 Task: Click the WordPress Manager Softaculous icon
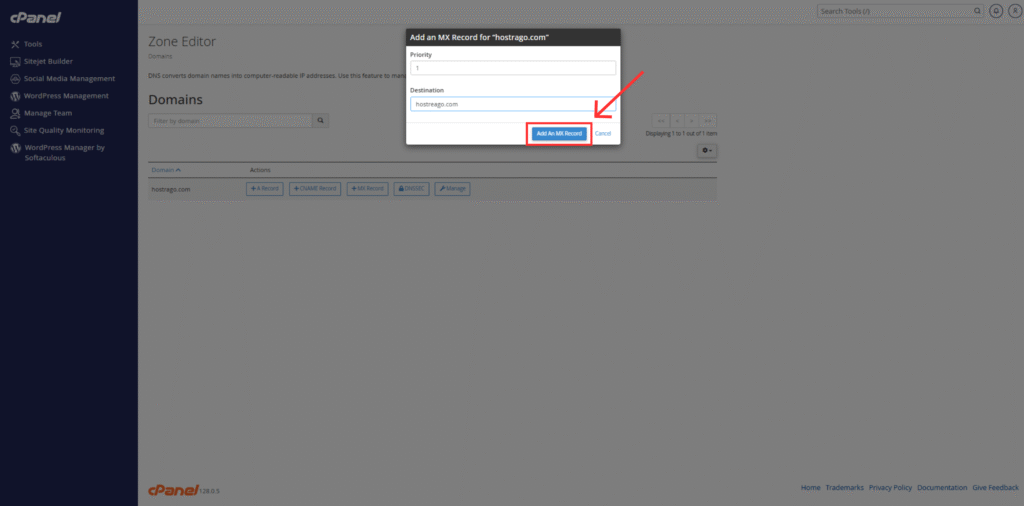(16, 148)
